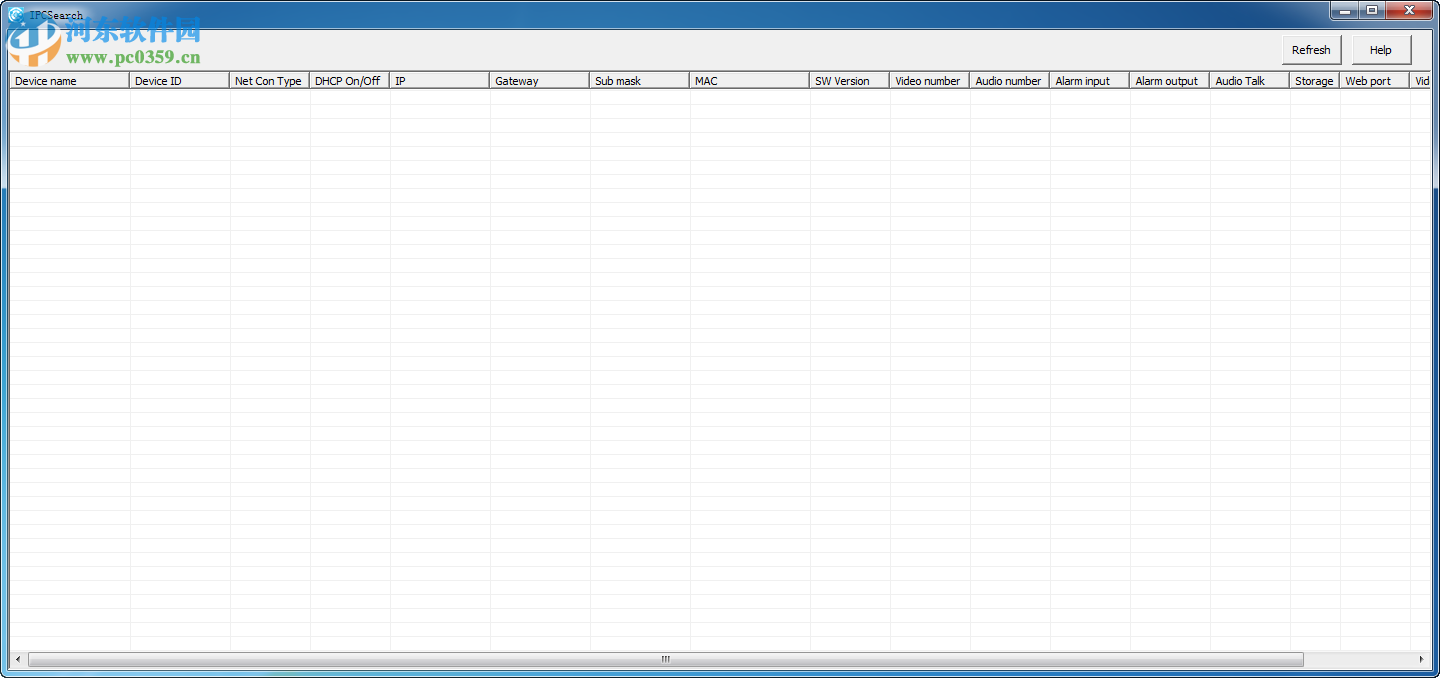Select the Audio number column header
The width and height of the screenshot is (1440, 678).
click(x=1010, y=81)
